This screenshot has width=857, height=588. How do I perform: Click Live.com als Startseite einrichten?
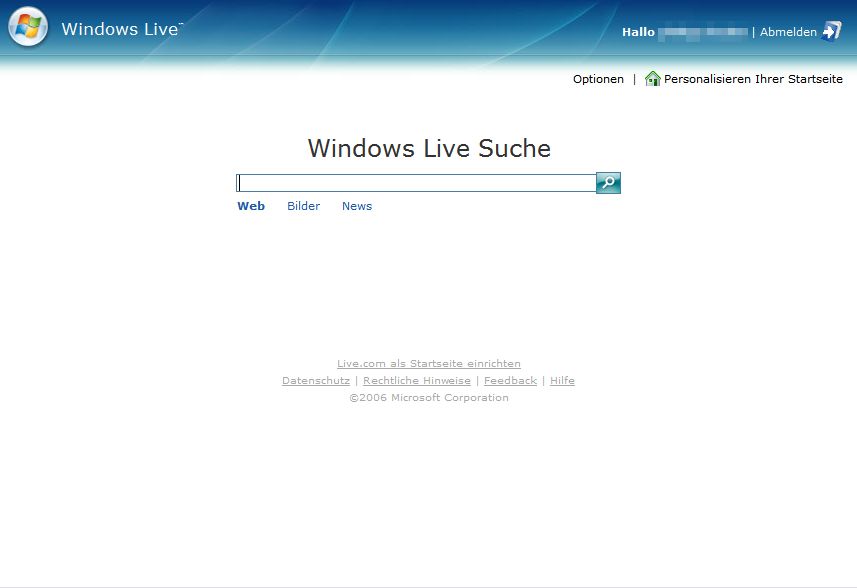tap(428, 363)
